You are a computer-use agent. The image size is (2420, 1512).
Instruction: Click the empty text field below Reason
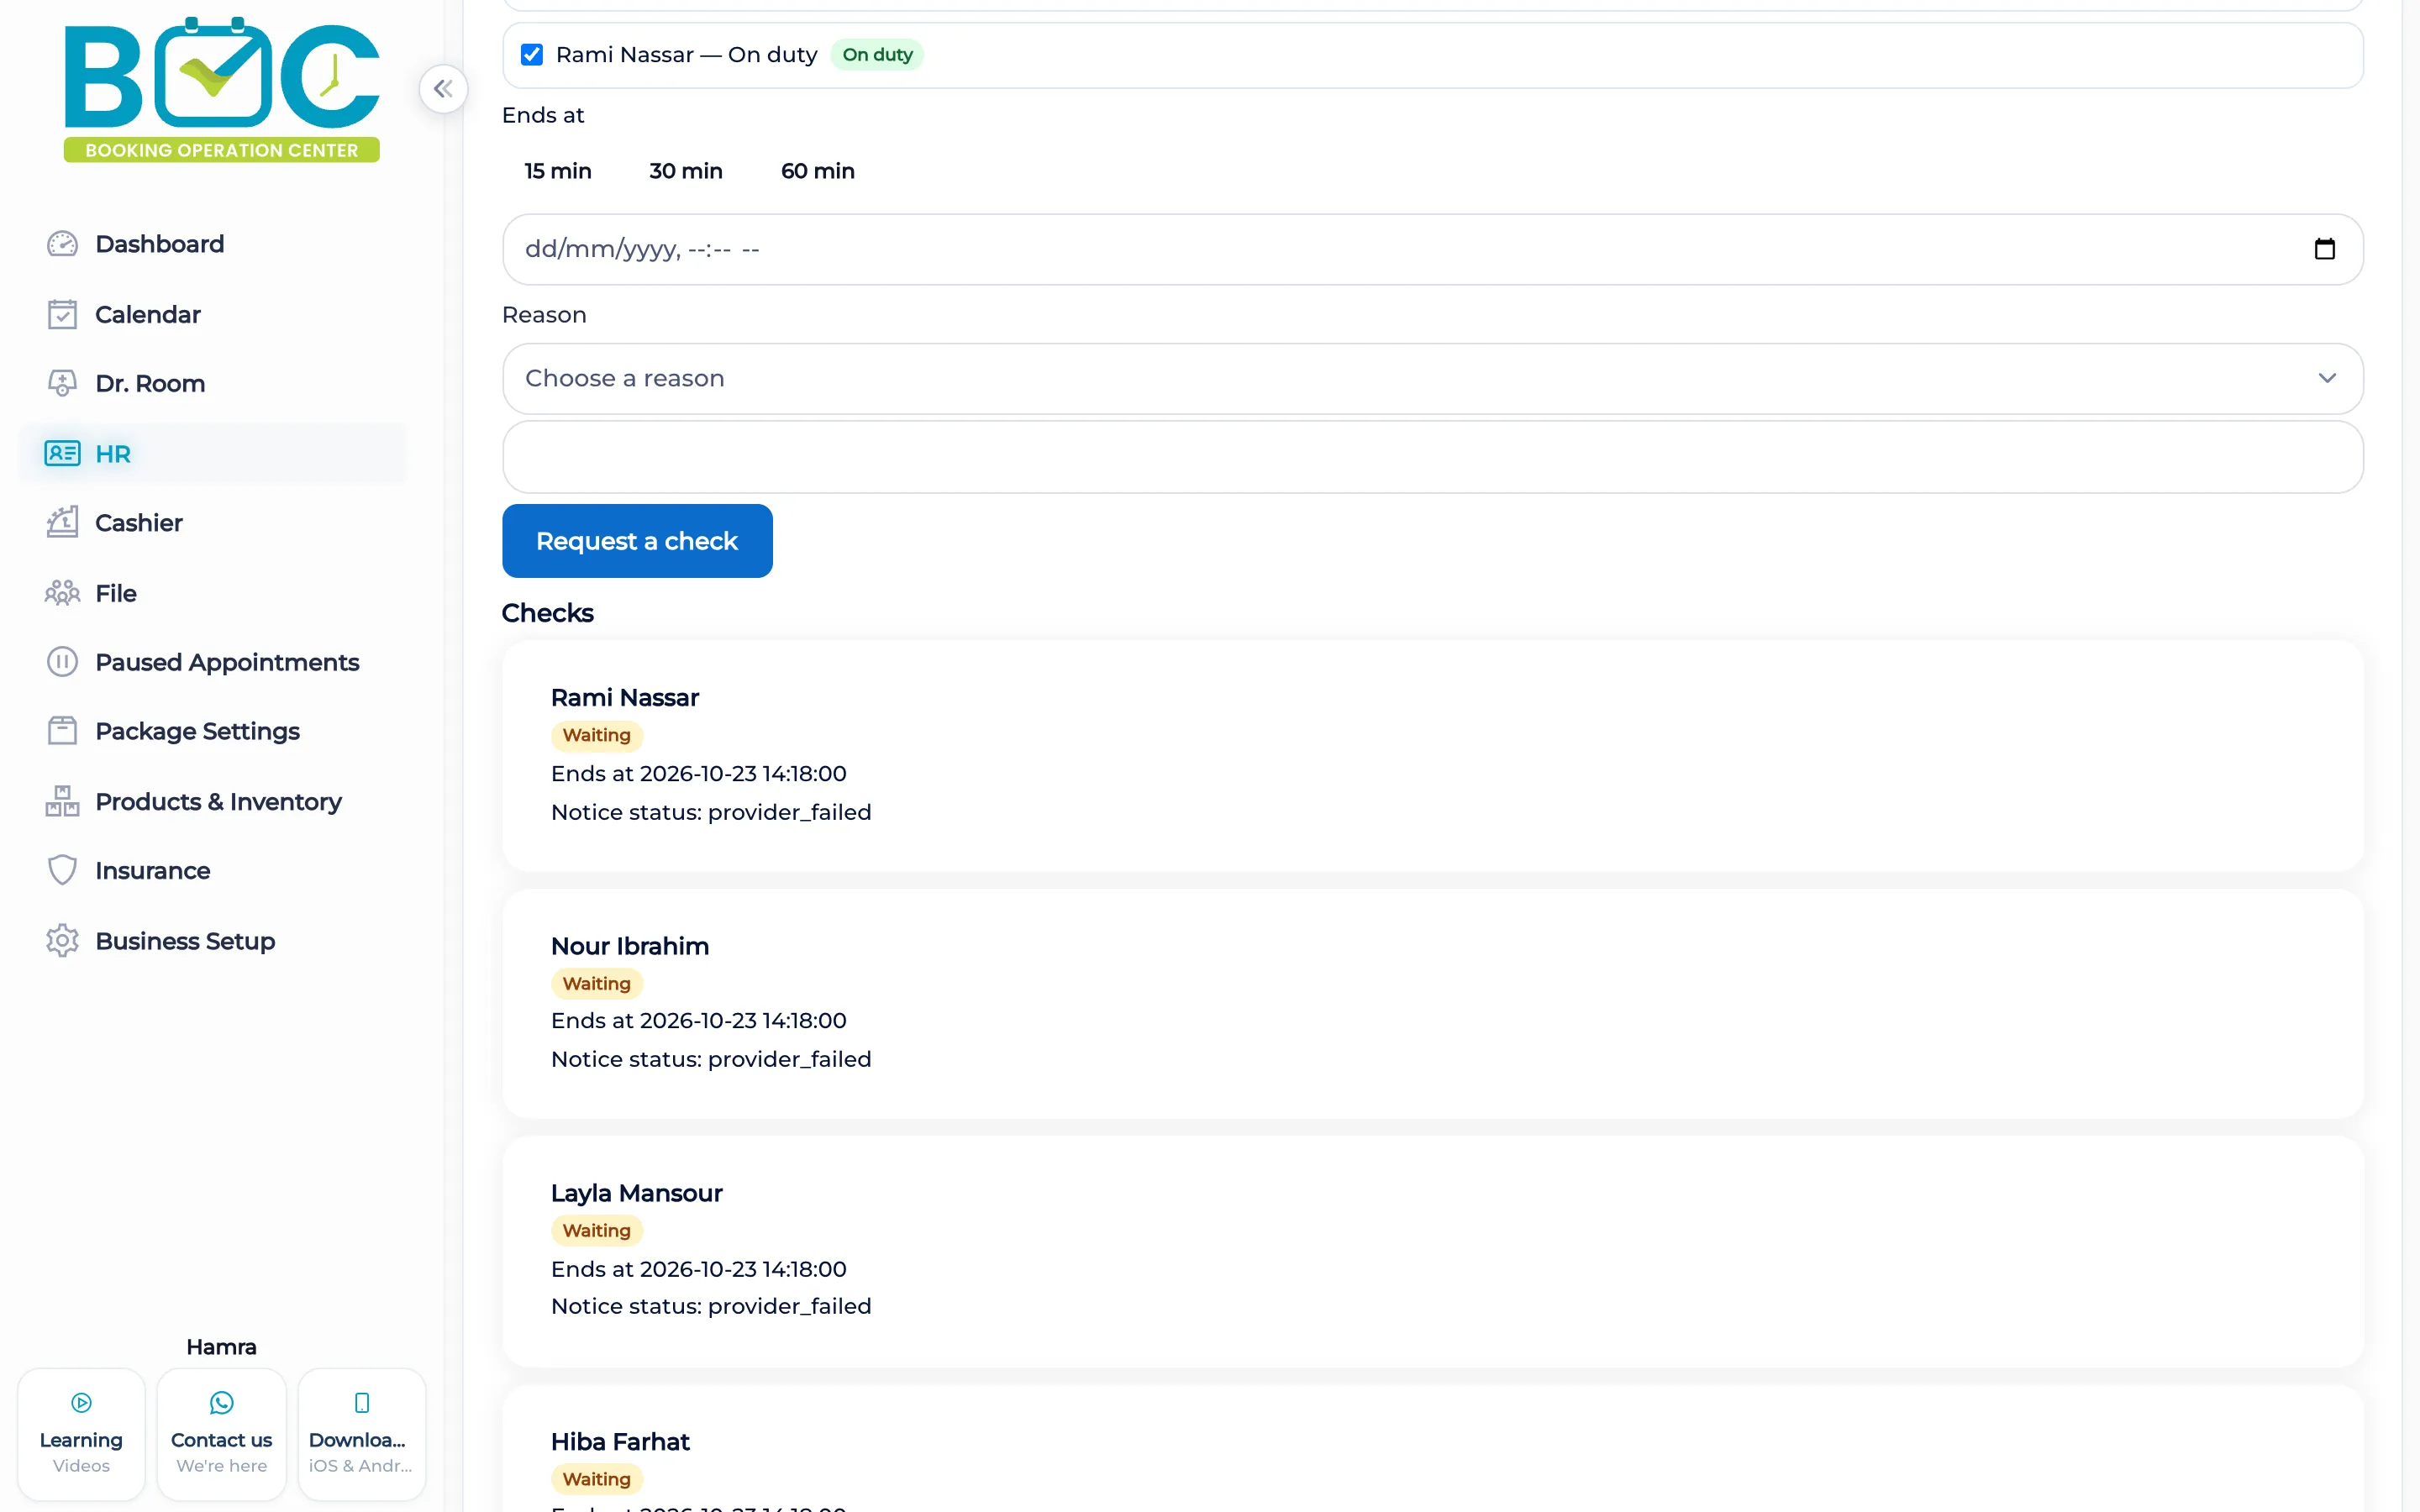point(1432,457)
